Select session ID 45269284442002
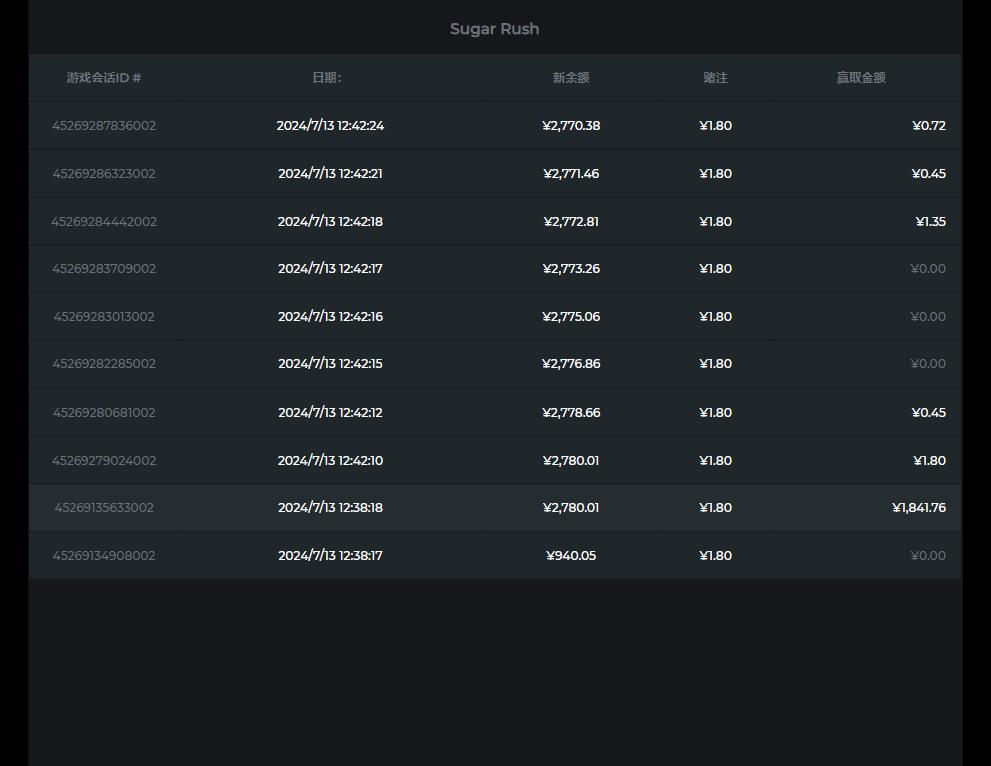Screen dimensions: 991x766 [x=104, y=222]
